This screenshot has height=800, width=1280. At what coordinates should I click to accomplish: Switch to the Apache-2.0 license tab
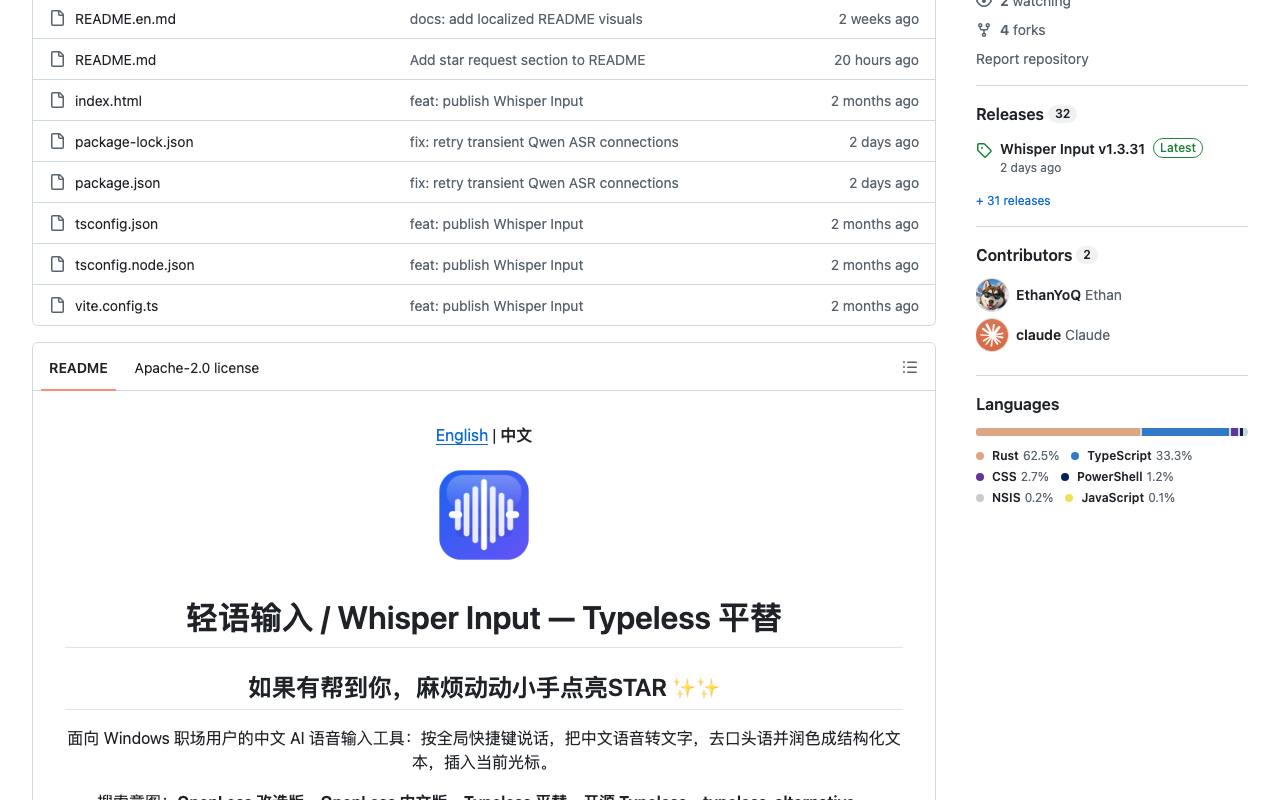(197, 368)
